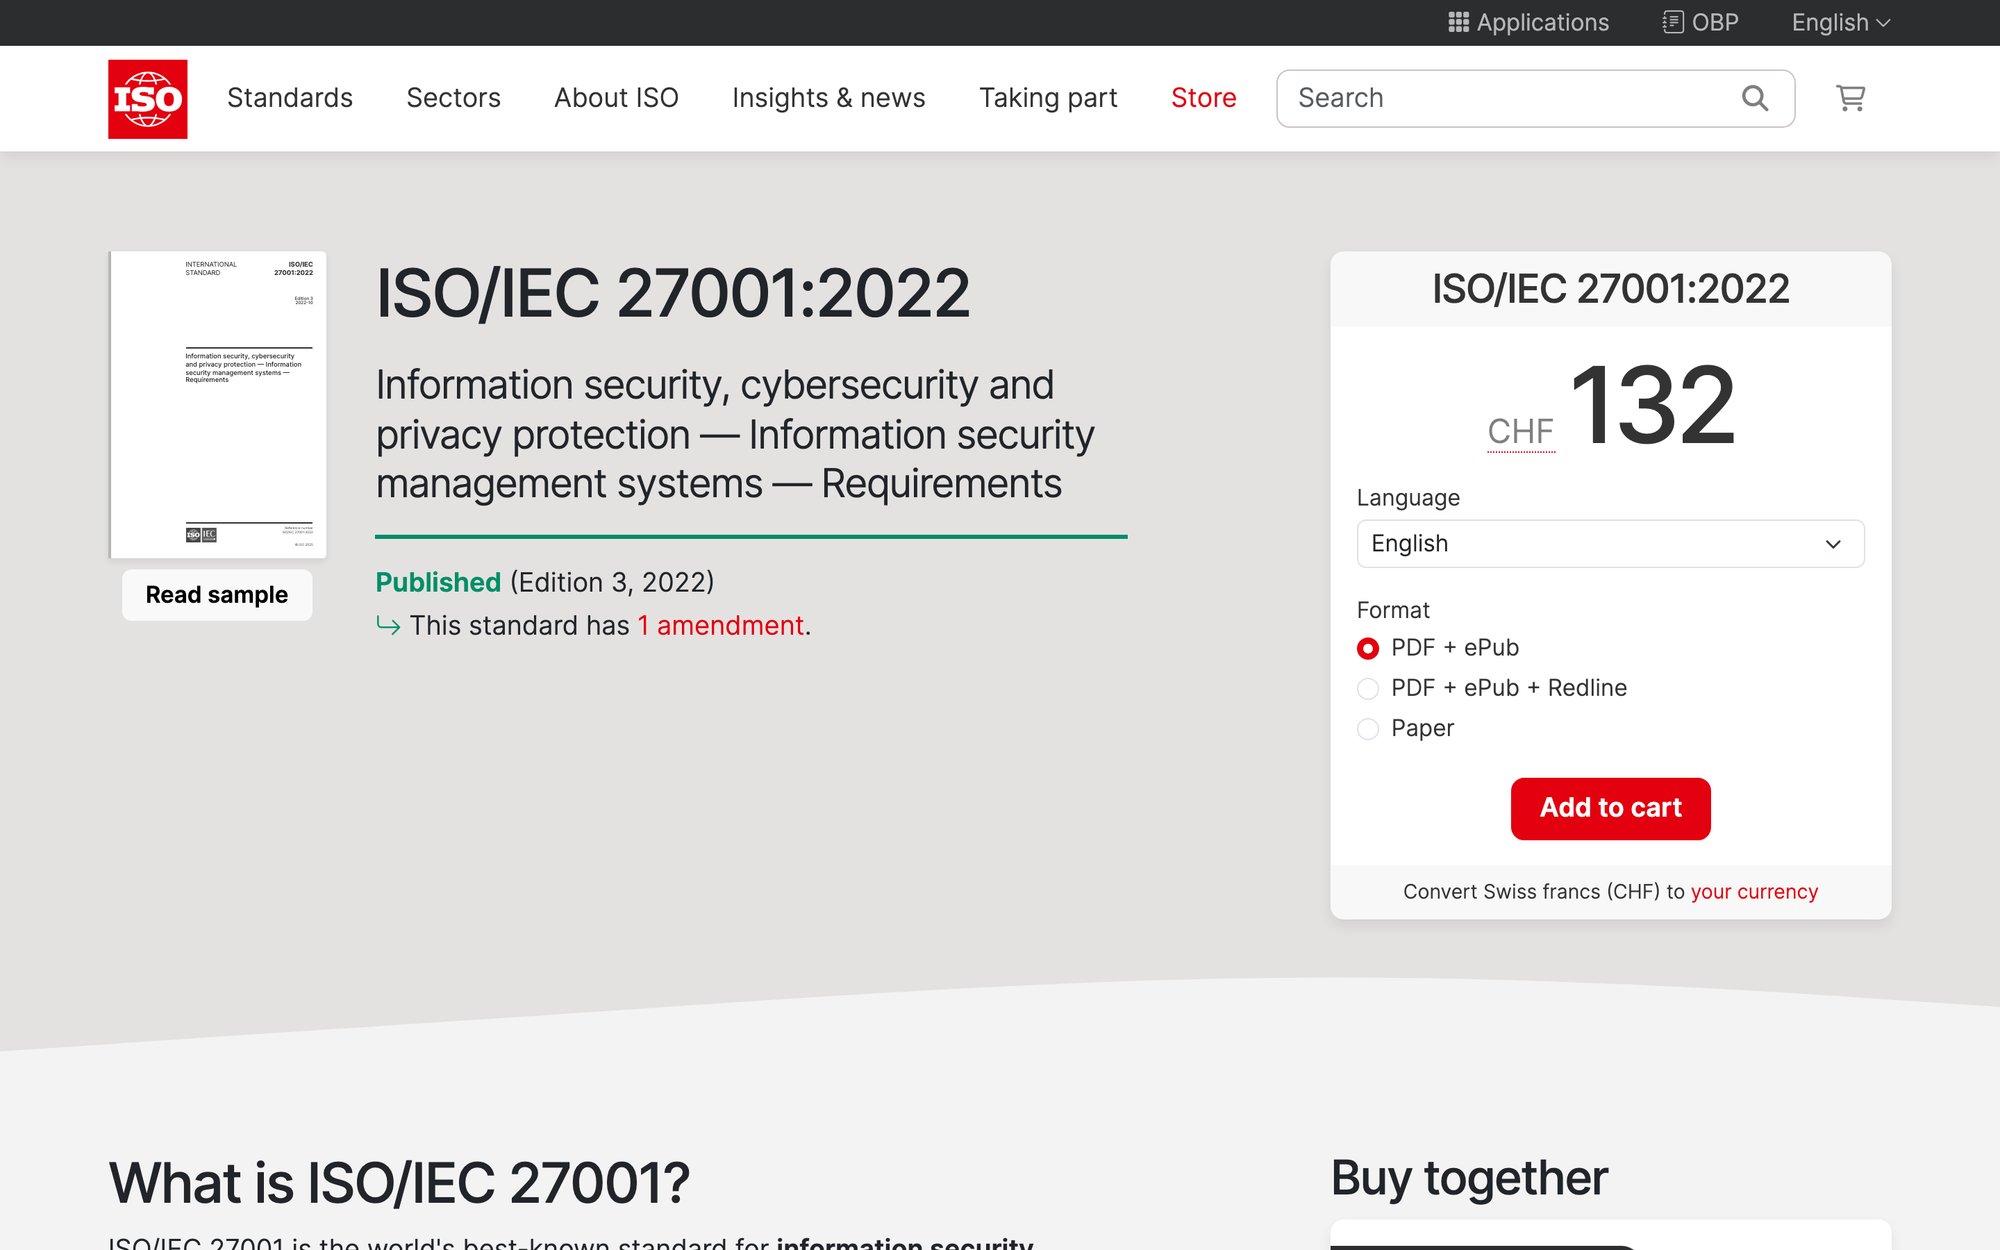The height and width of the screenshot is (1250, 2000).
Task: Convert CHF to your currency
Action: point(1754,891)
